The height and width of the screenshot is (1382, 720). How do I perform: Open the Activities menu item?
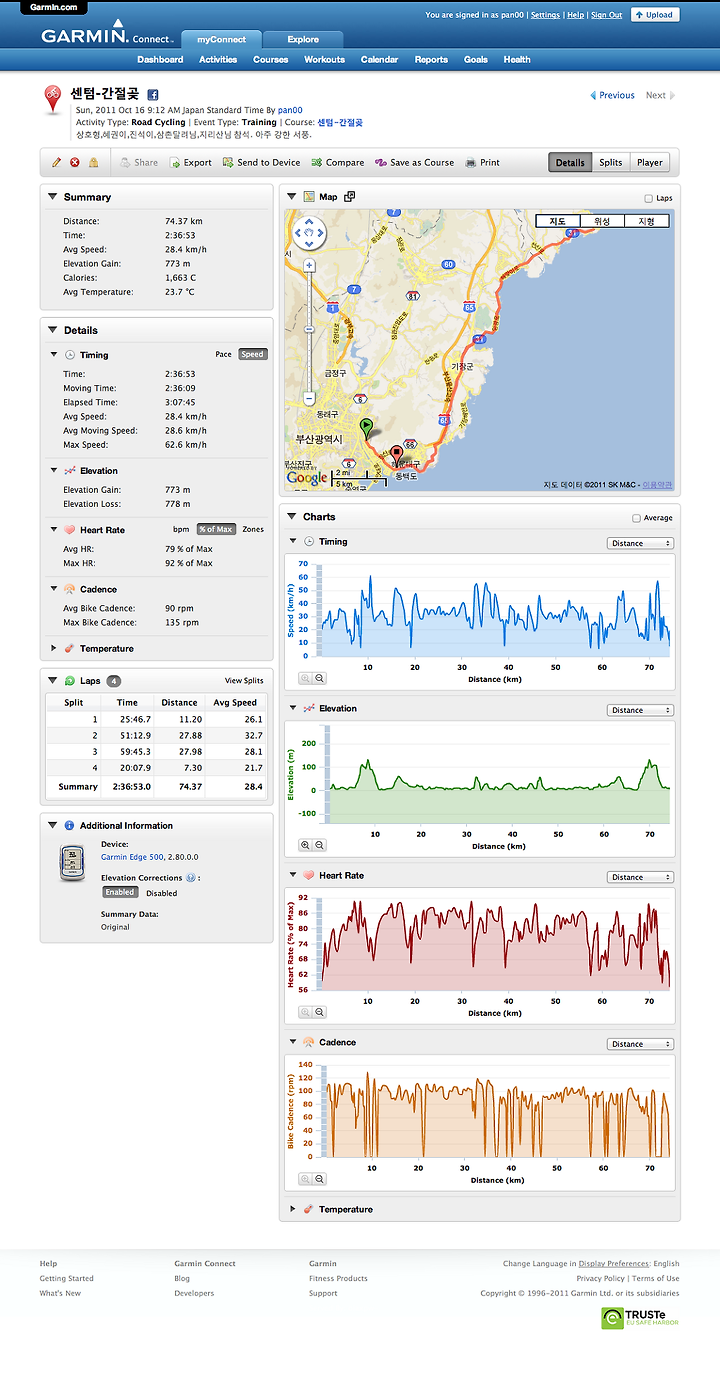[218, 60]
